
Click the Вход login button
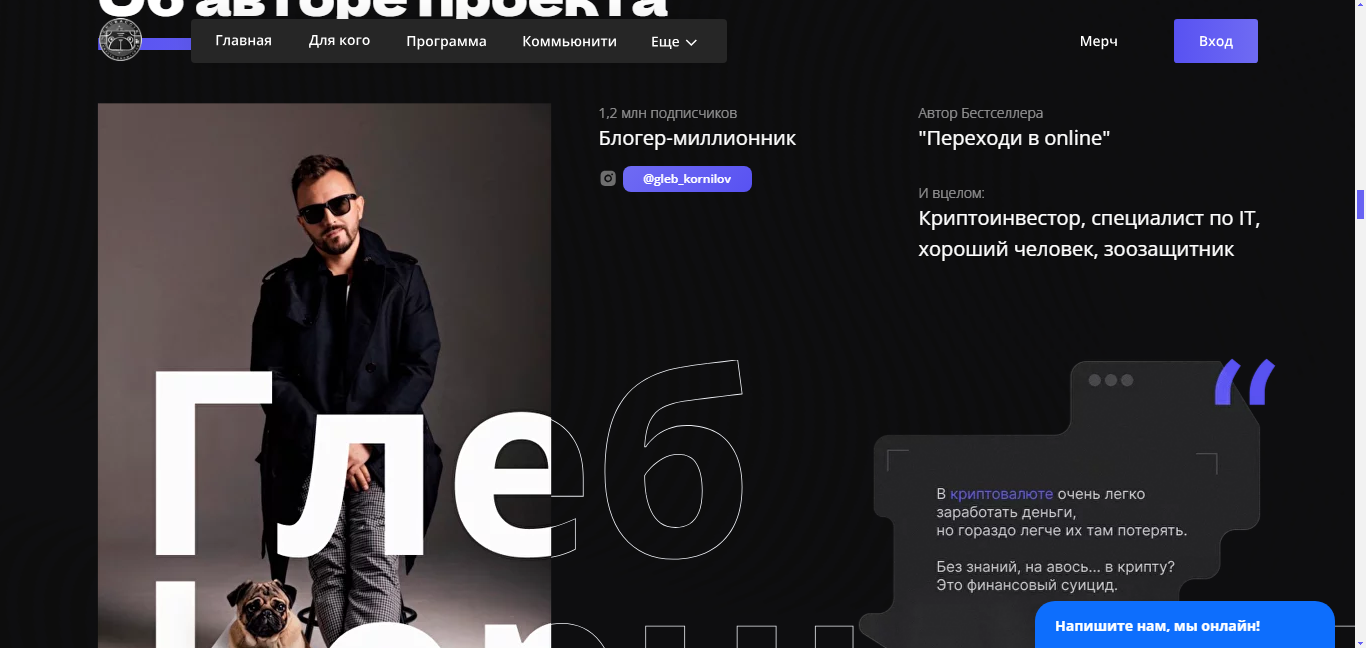click(x=1216, y=41)
